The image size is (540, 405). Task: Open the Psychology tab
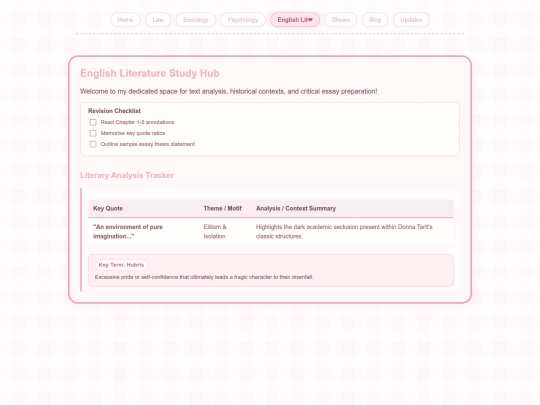[x=243, y=20]
